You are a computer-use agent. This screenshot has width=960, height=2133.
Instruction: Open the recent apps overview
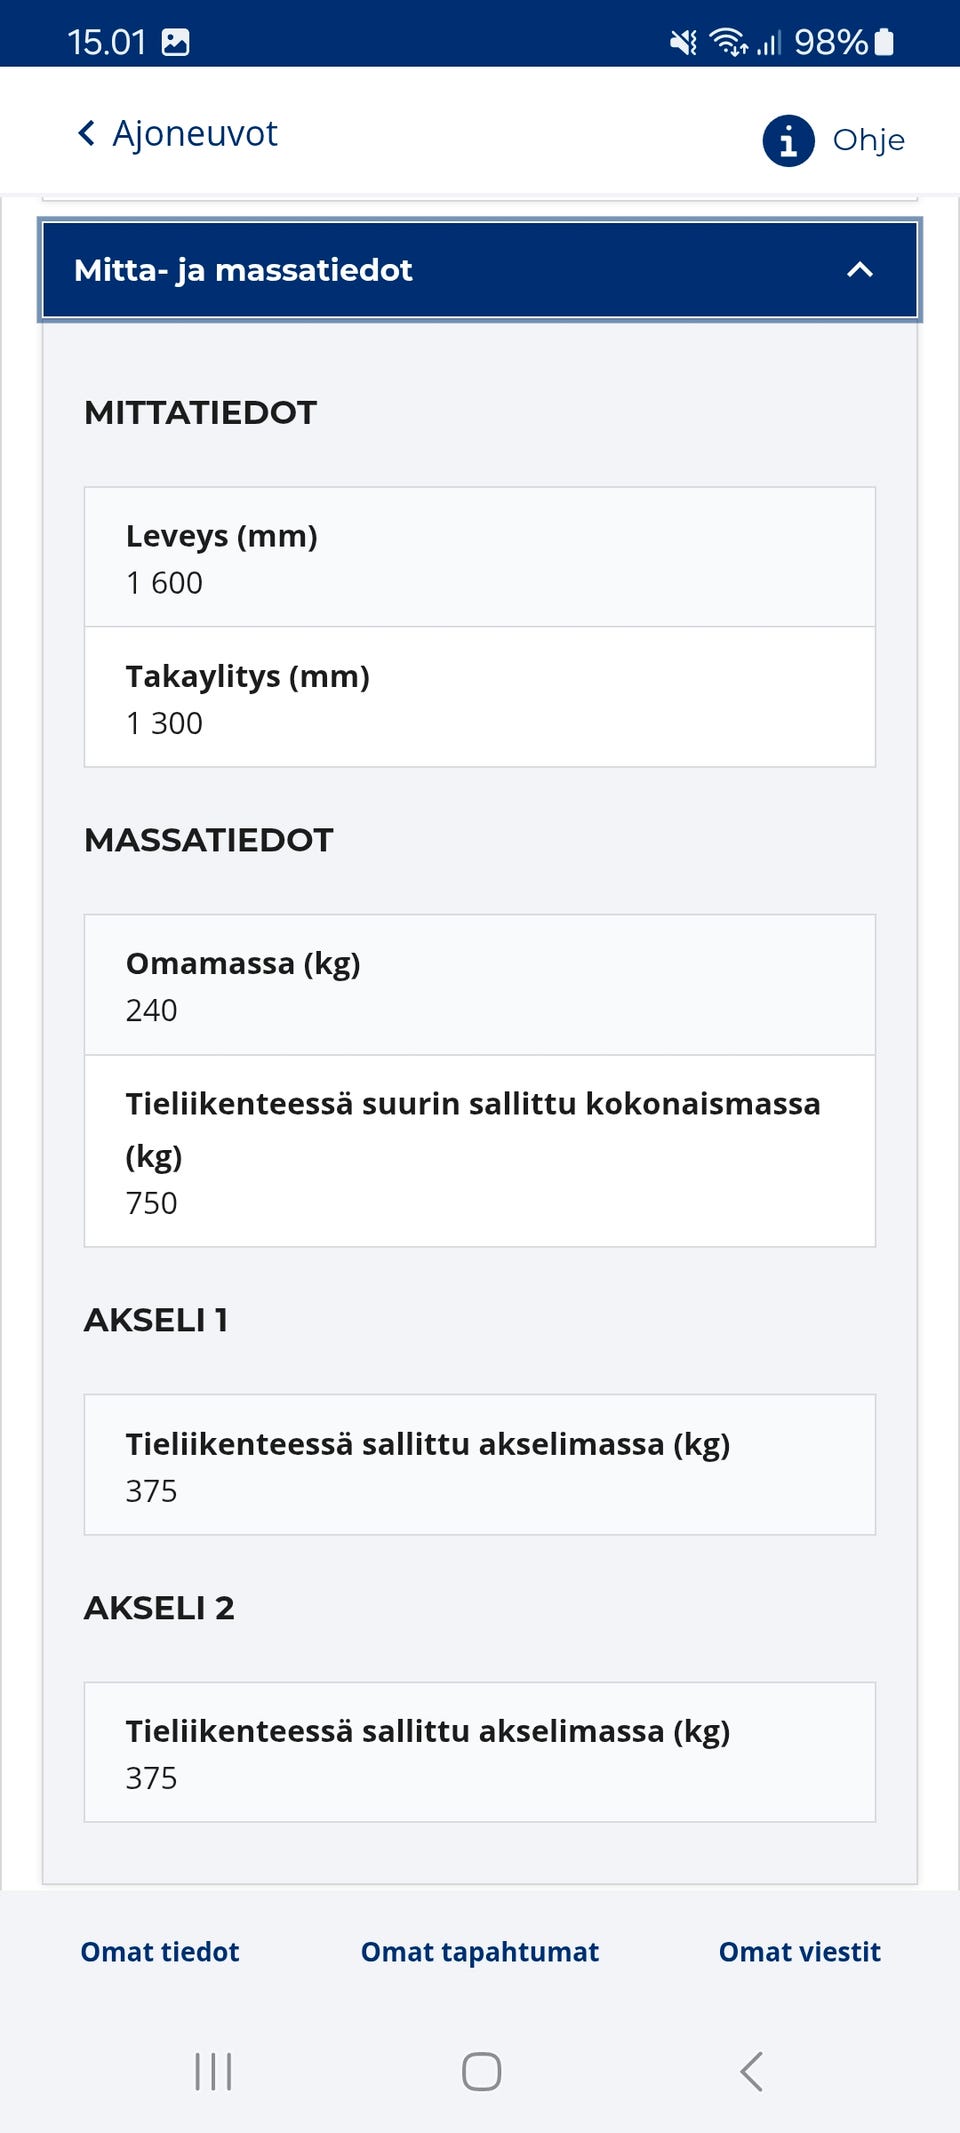coord(213,2072)
